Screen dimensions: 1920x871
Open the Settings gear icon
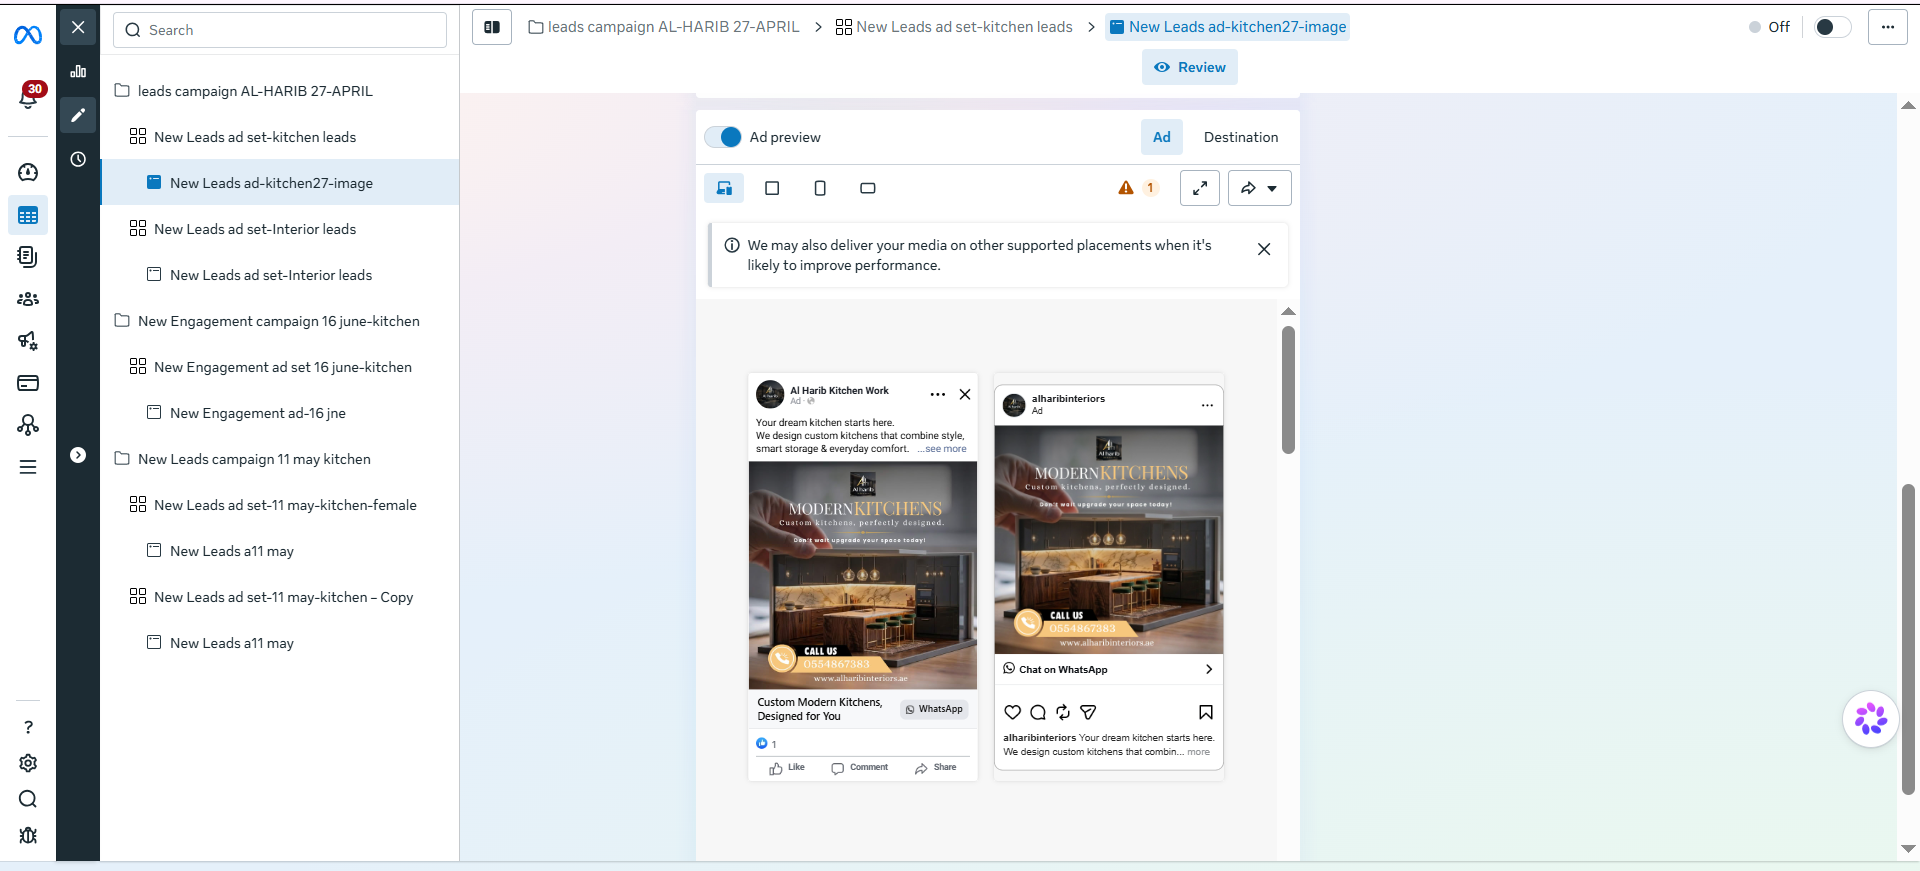[28, 763]
